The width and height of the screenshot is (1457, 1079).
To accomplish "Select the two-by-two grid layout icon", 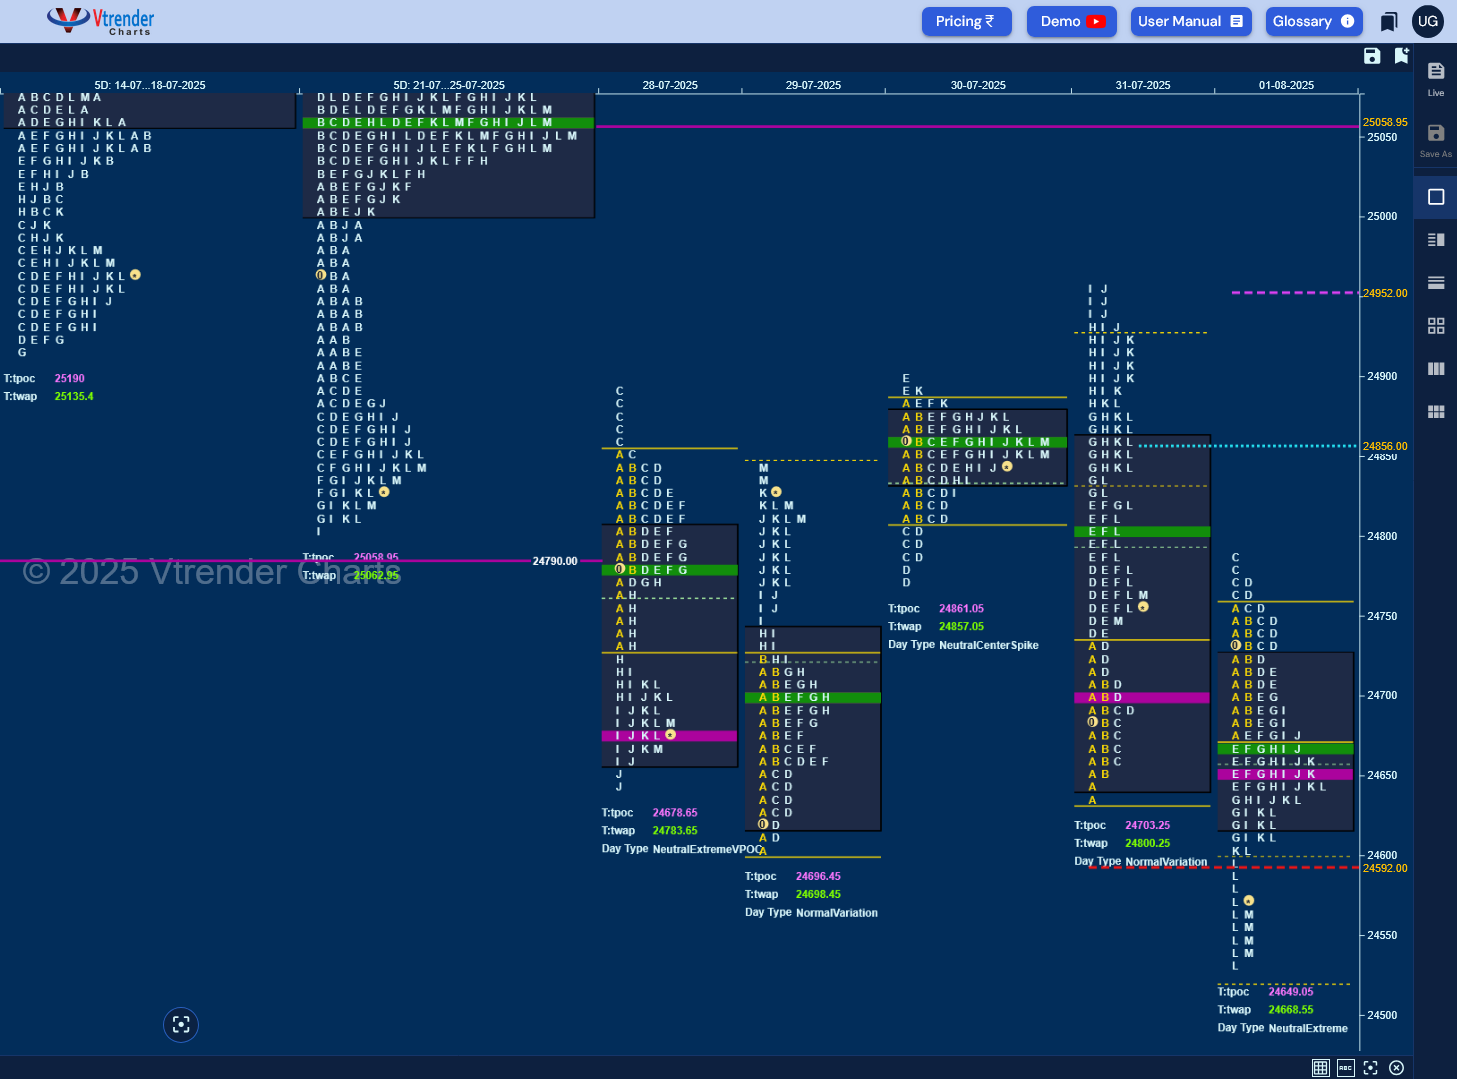I will [x=1436, y=326].
